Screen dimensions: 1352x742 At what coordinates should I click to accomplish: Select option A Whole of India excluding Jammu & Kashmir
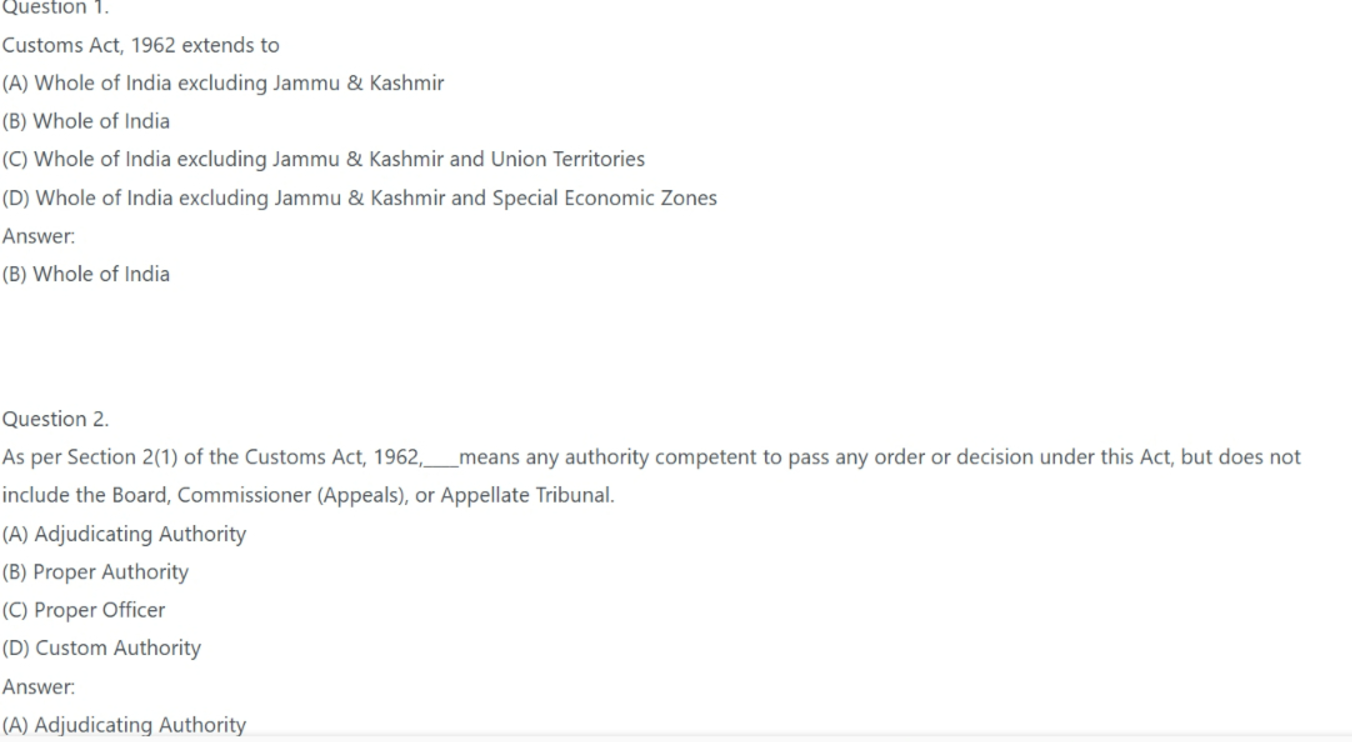223,83
